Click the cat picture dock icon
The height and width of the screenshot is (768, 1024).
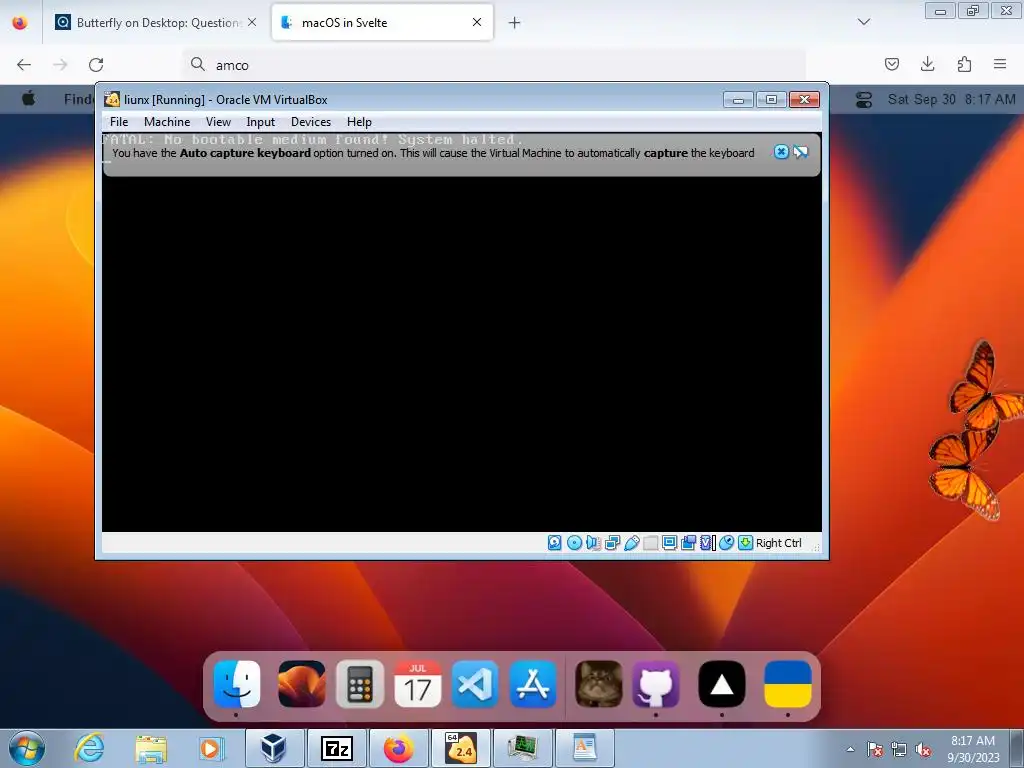(598, 684)
